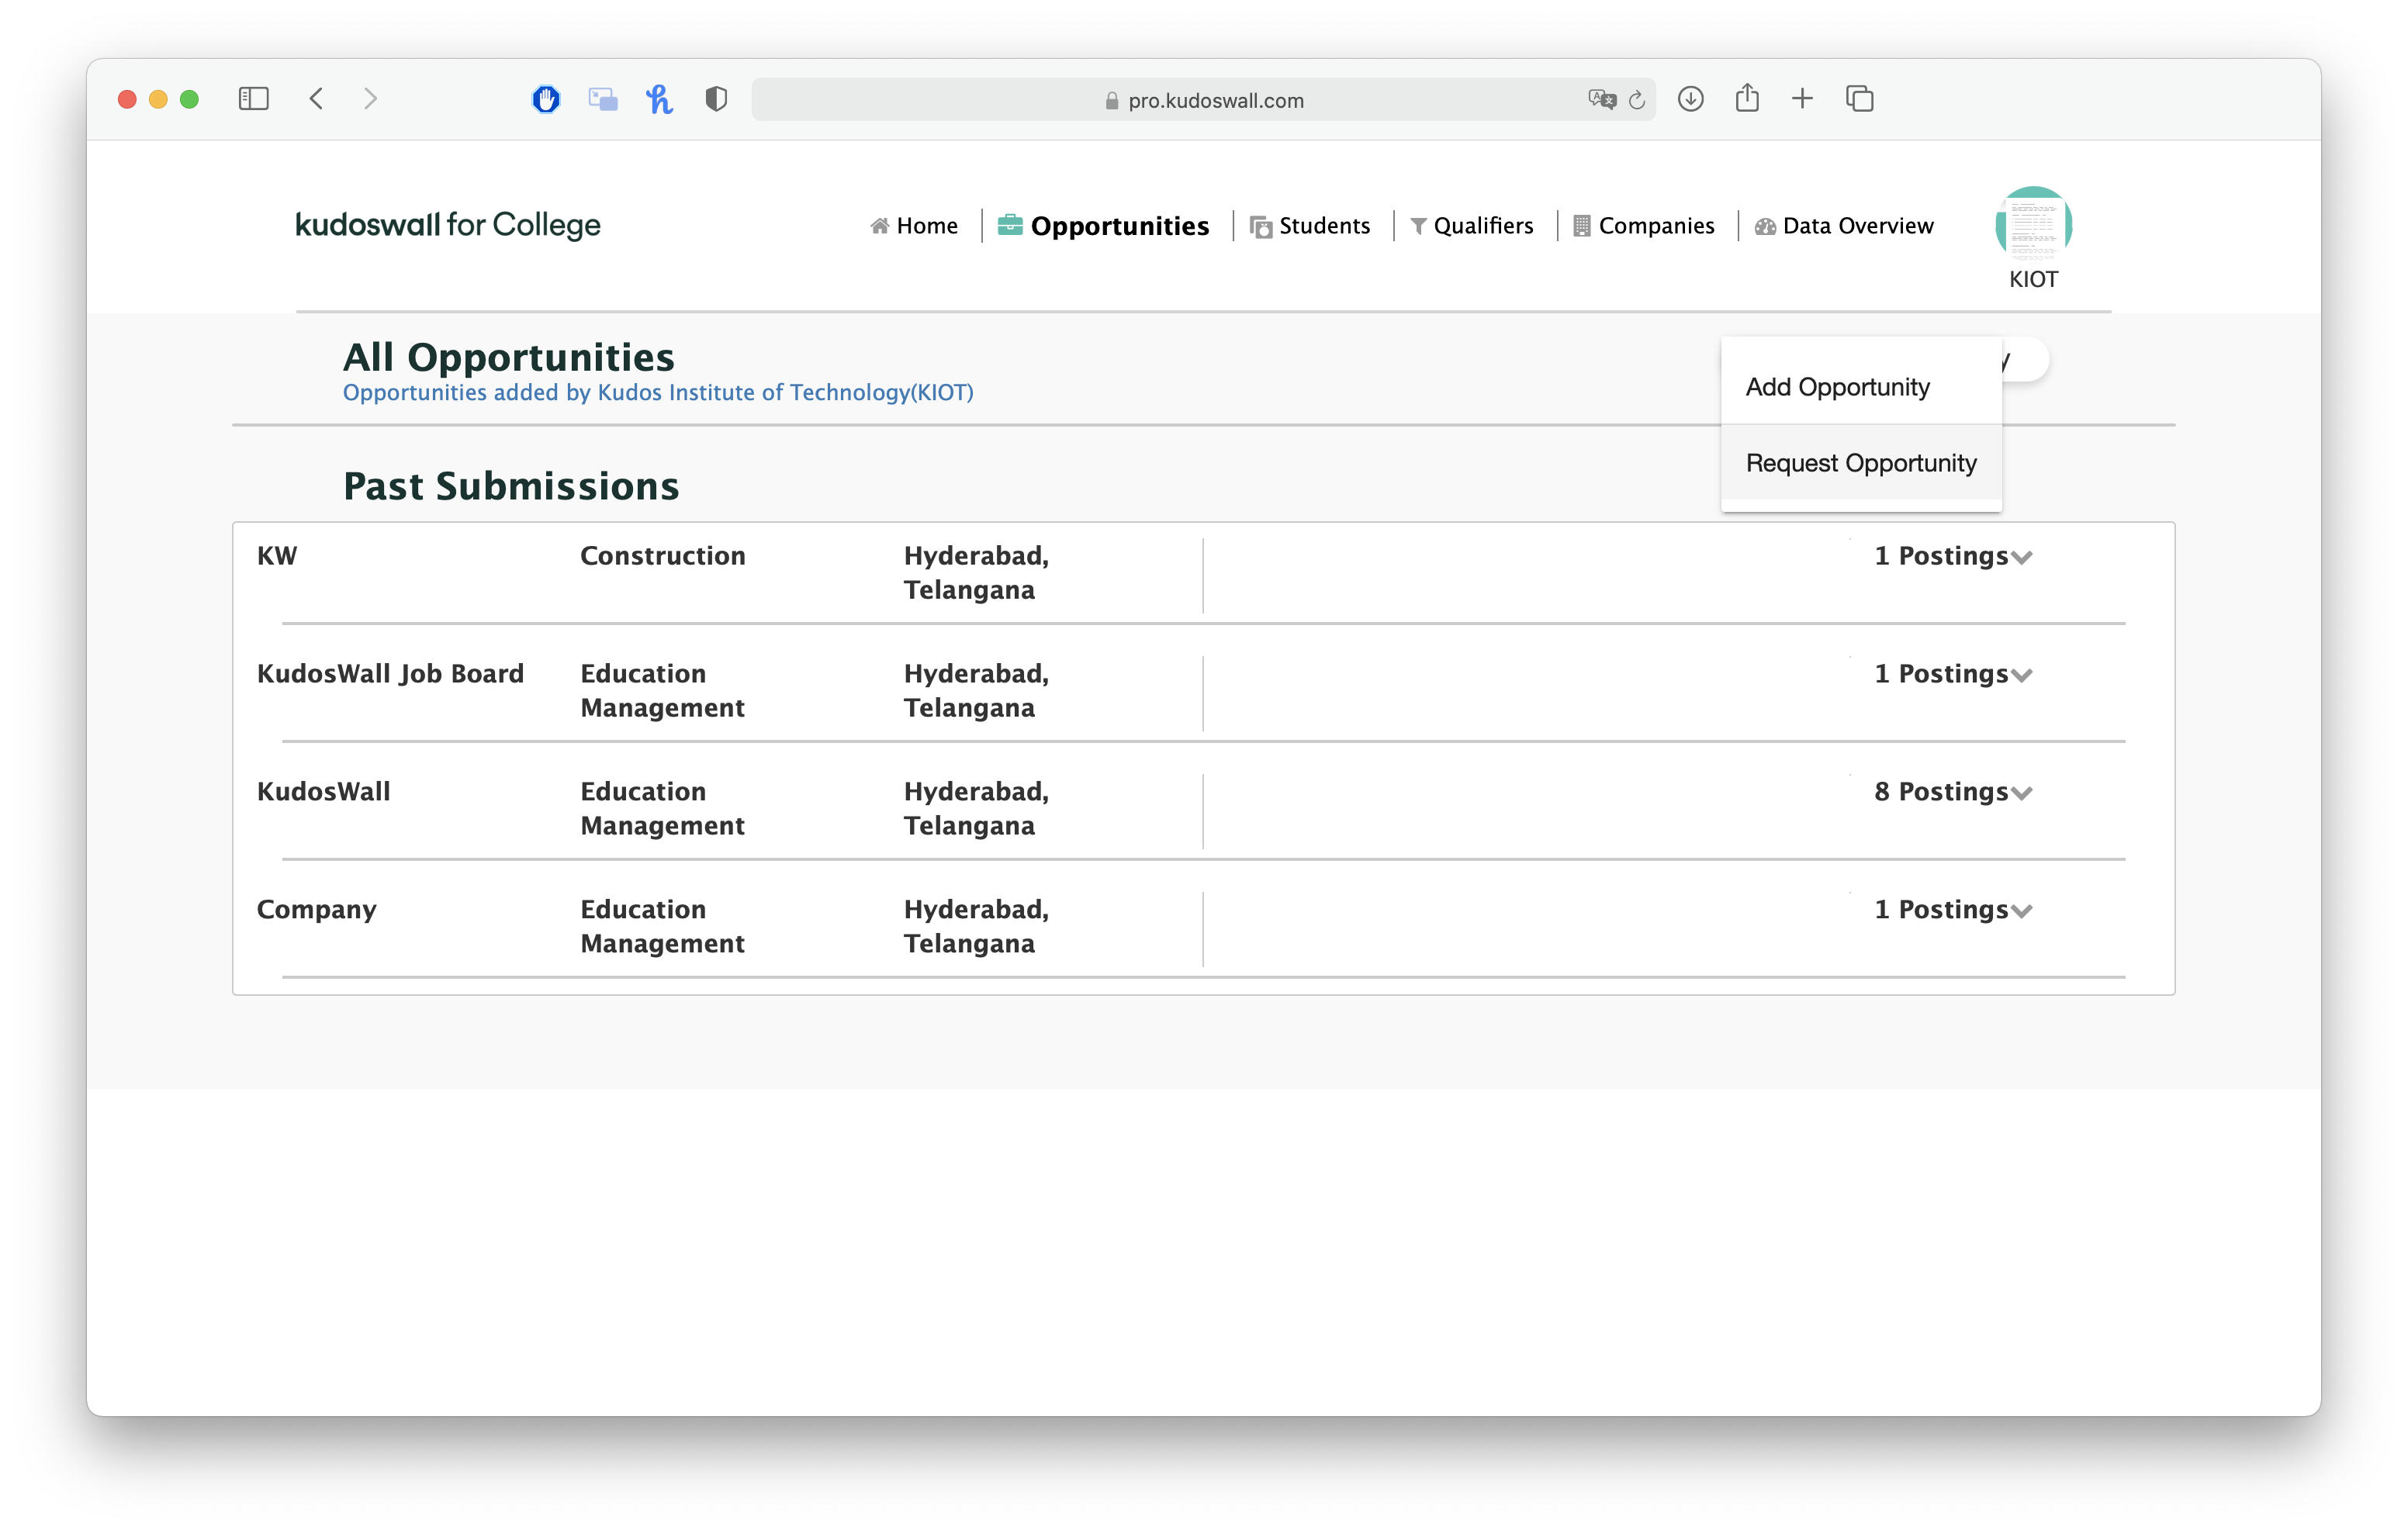Viewport: 2408px width, 1531px height.
Task: Click the translate icon in the address bar
Action: pyautogui.click(x=1601, y=99)
